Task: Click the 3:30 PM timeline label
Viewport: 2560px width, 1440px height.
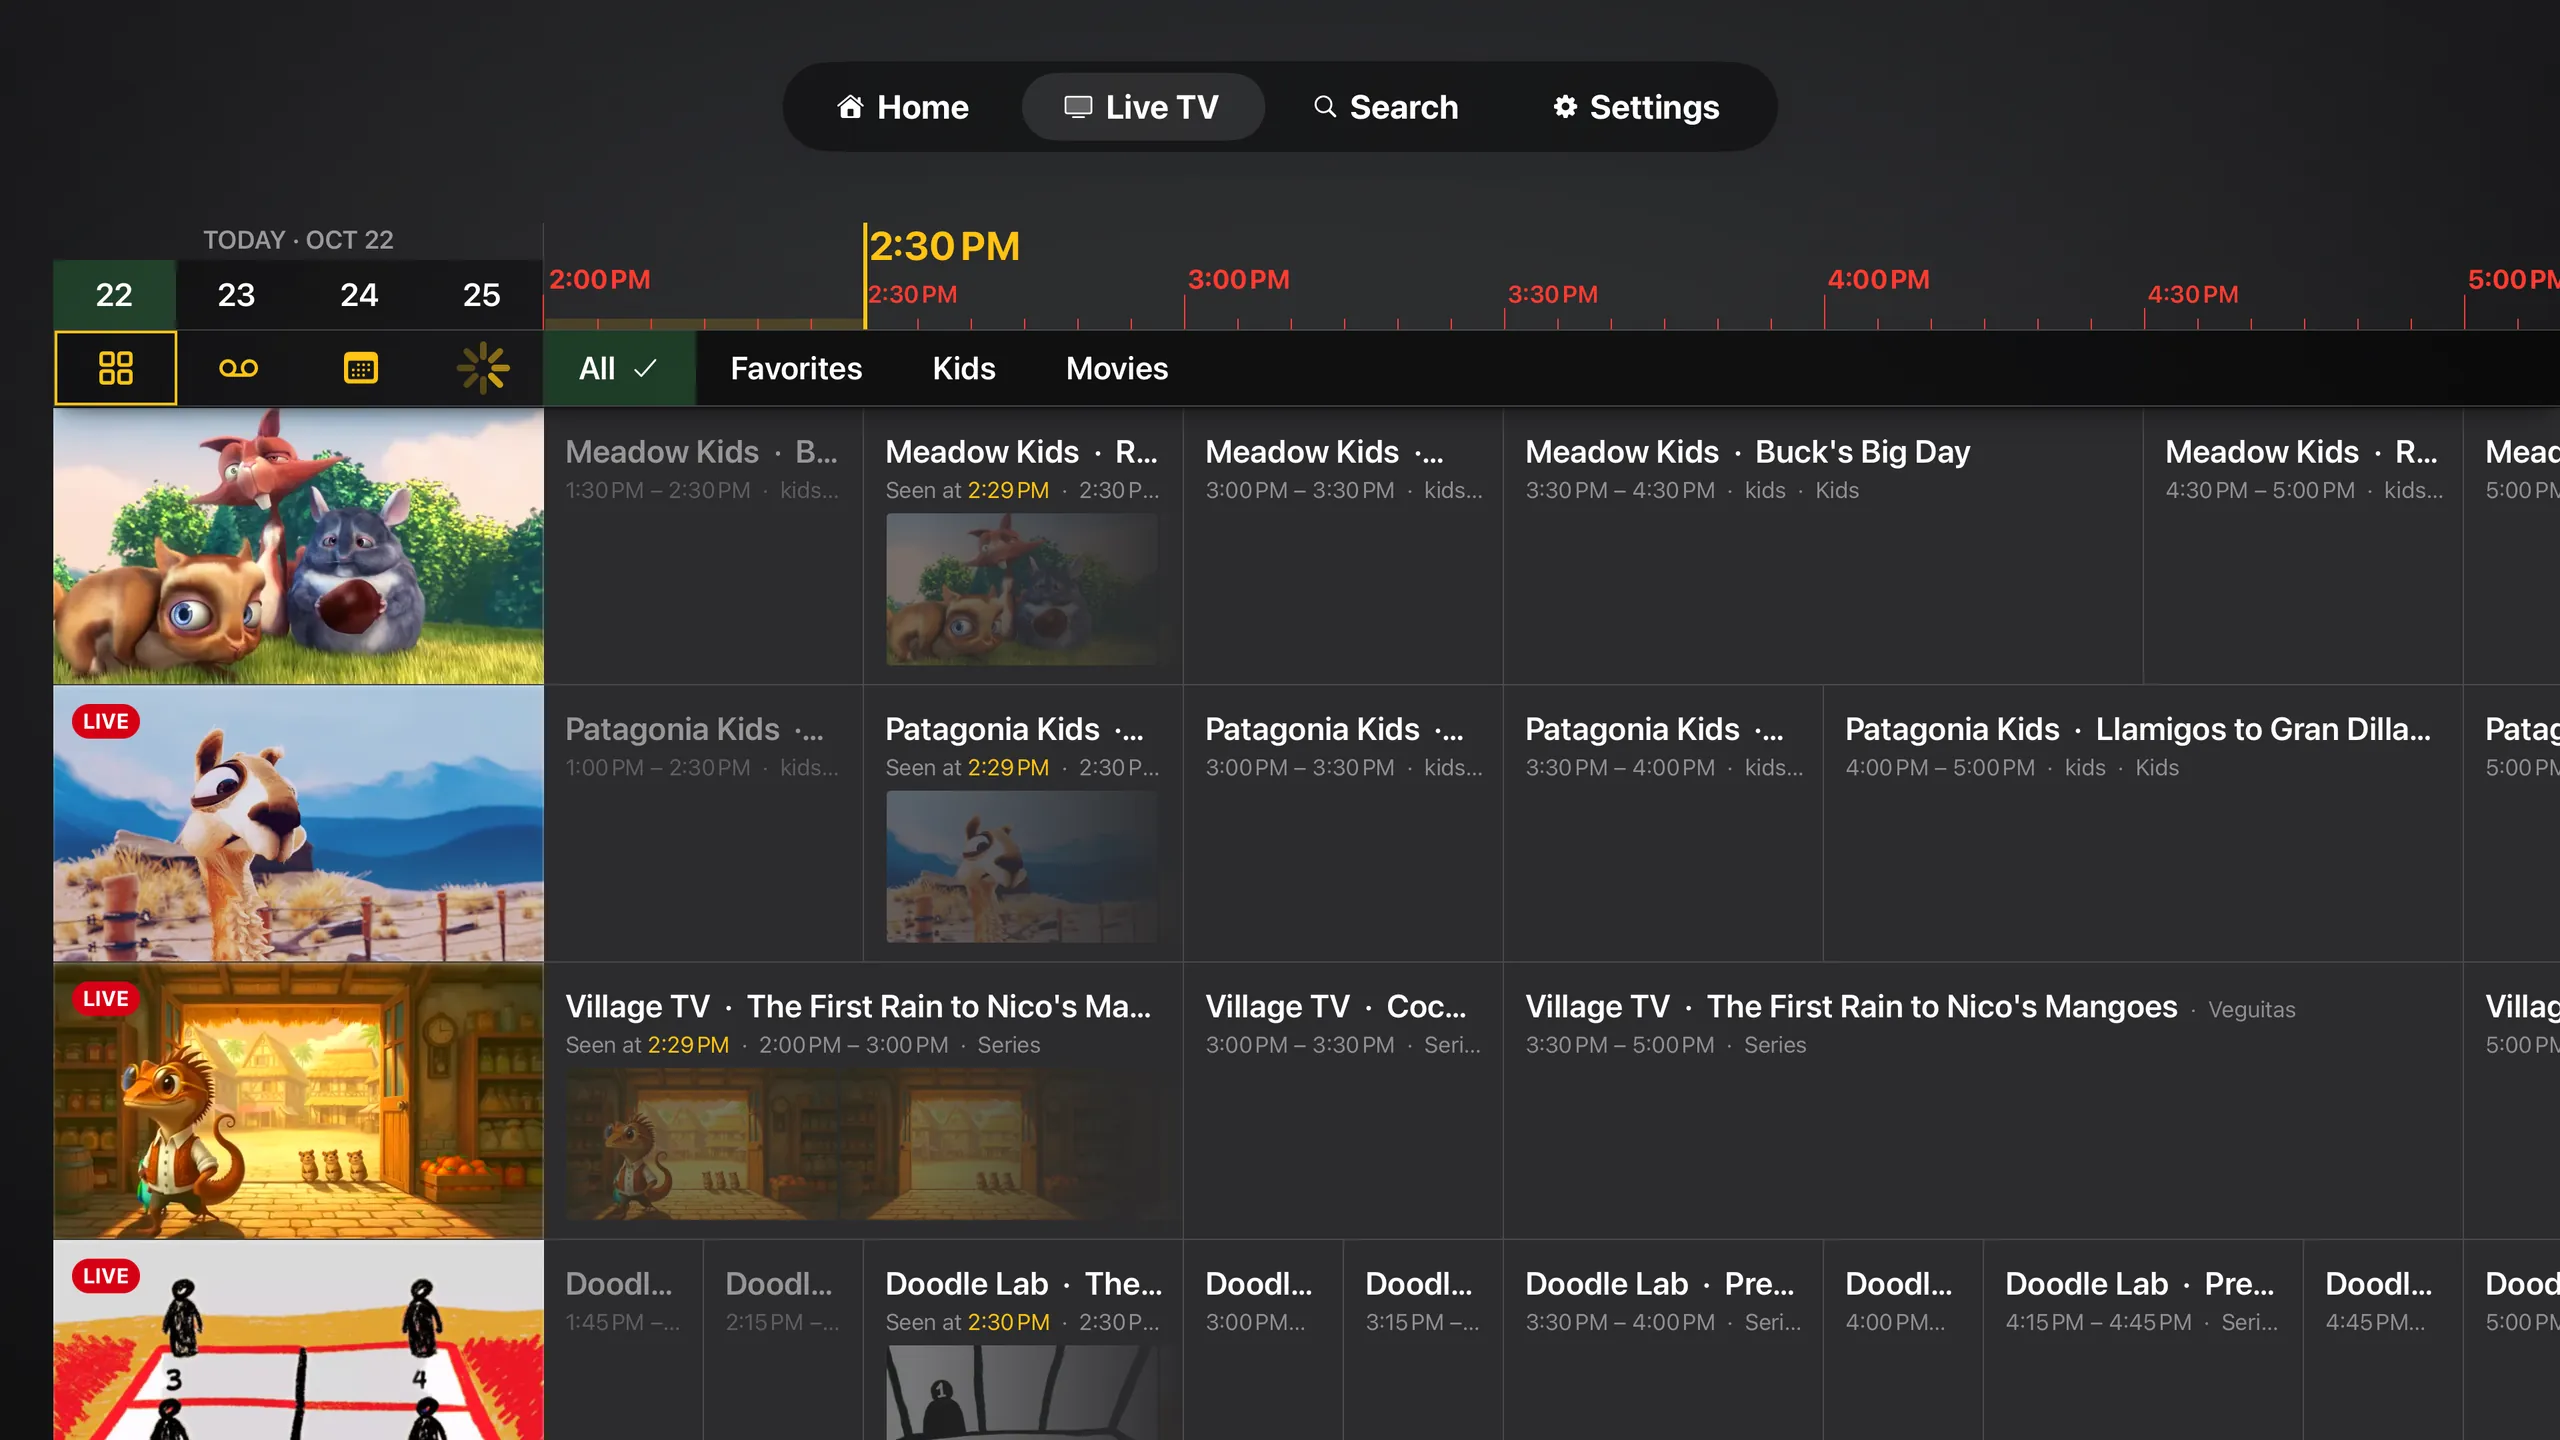Action: click(1553, 295)
